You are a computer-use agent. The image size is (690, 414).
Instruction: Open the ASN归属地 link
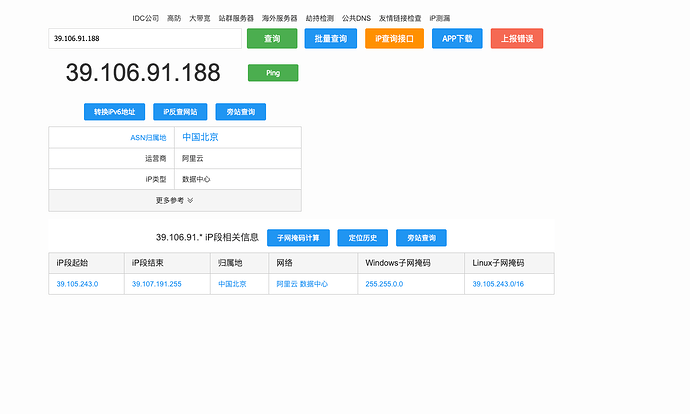148,138
